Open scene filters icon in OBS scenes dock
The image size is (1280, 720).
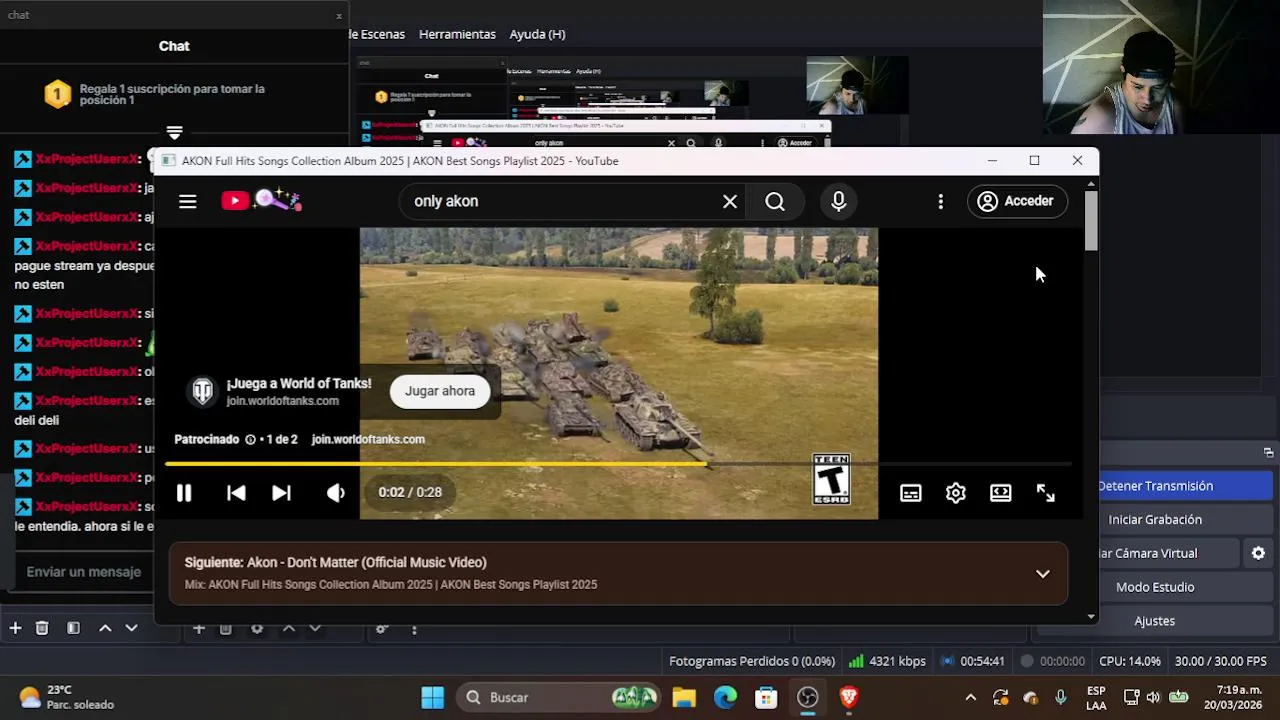(73, 628)
